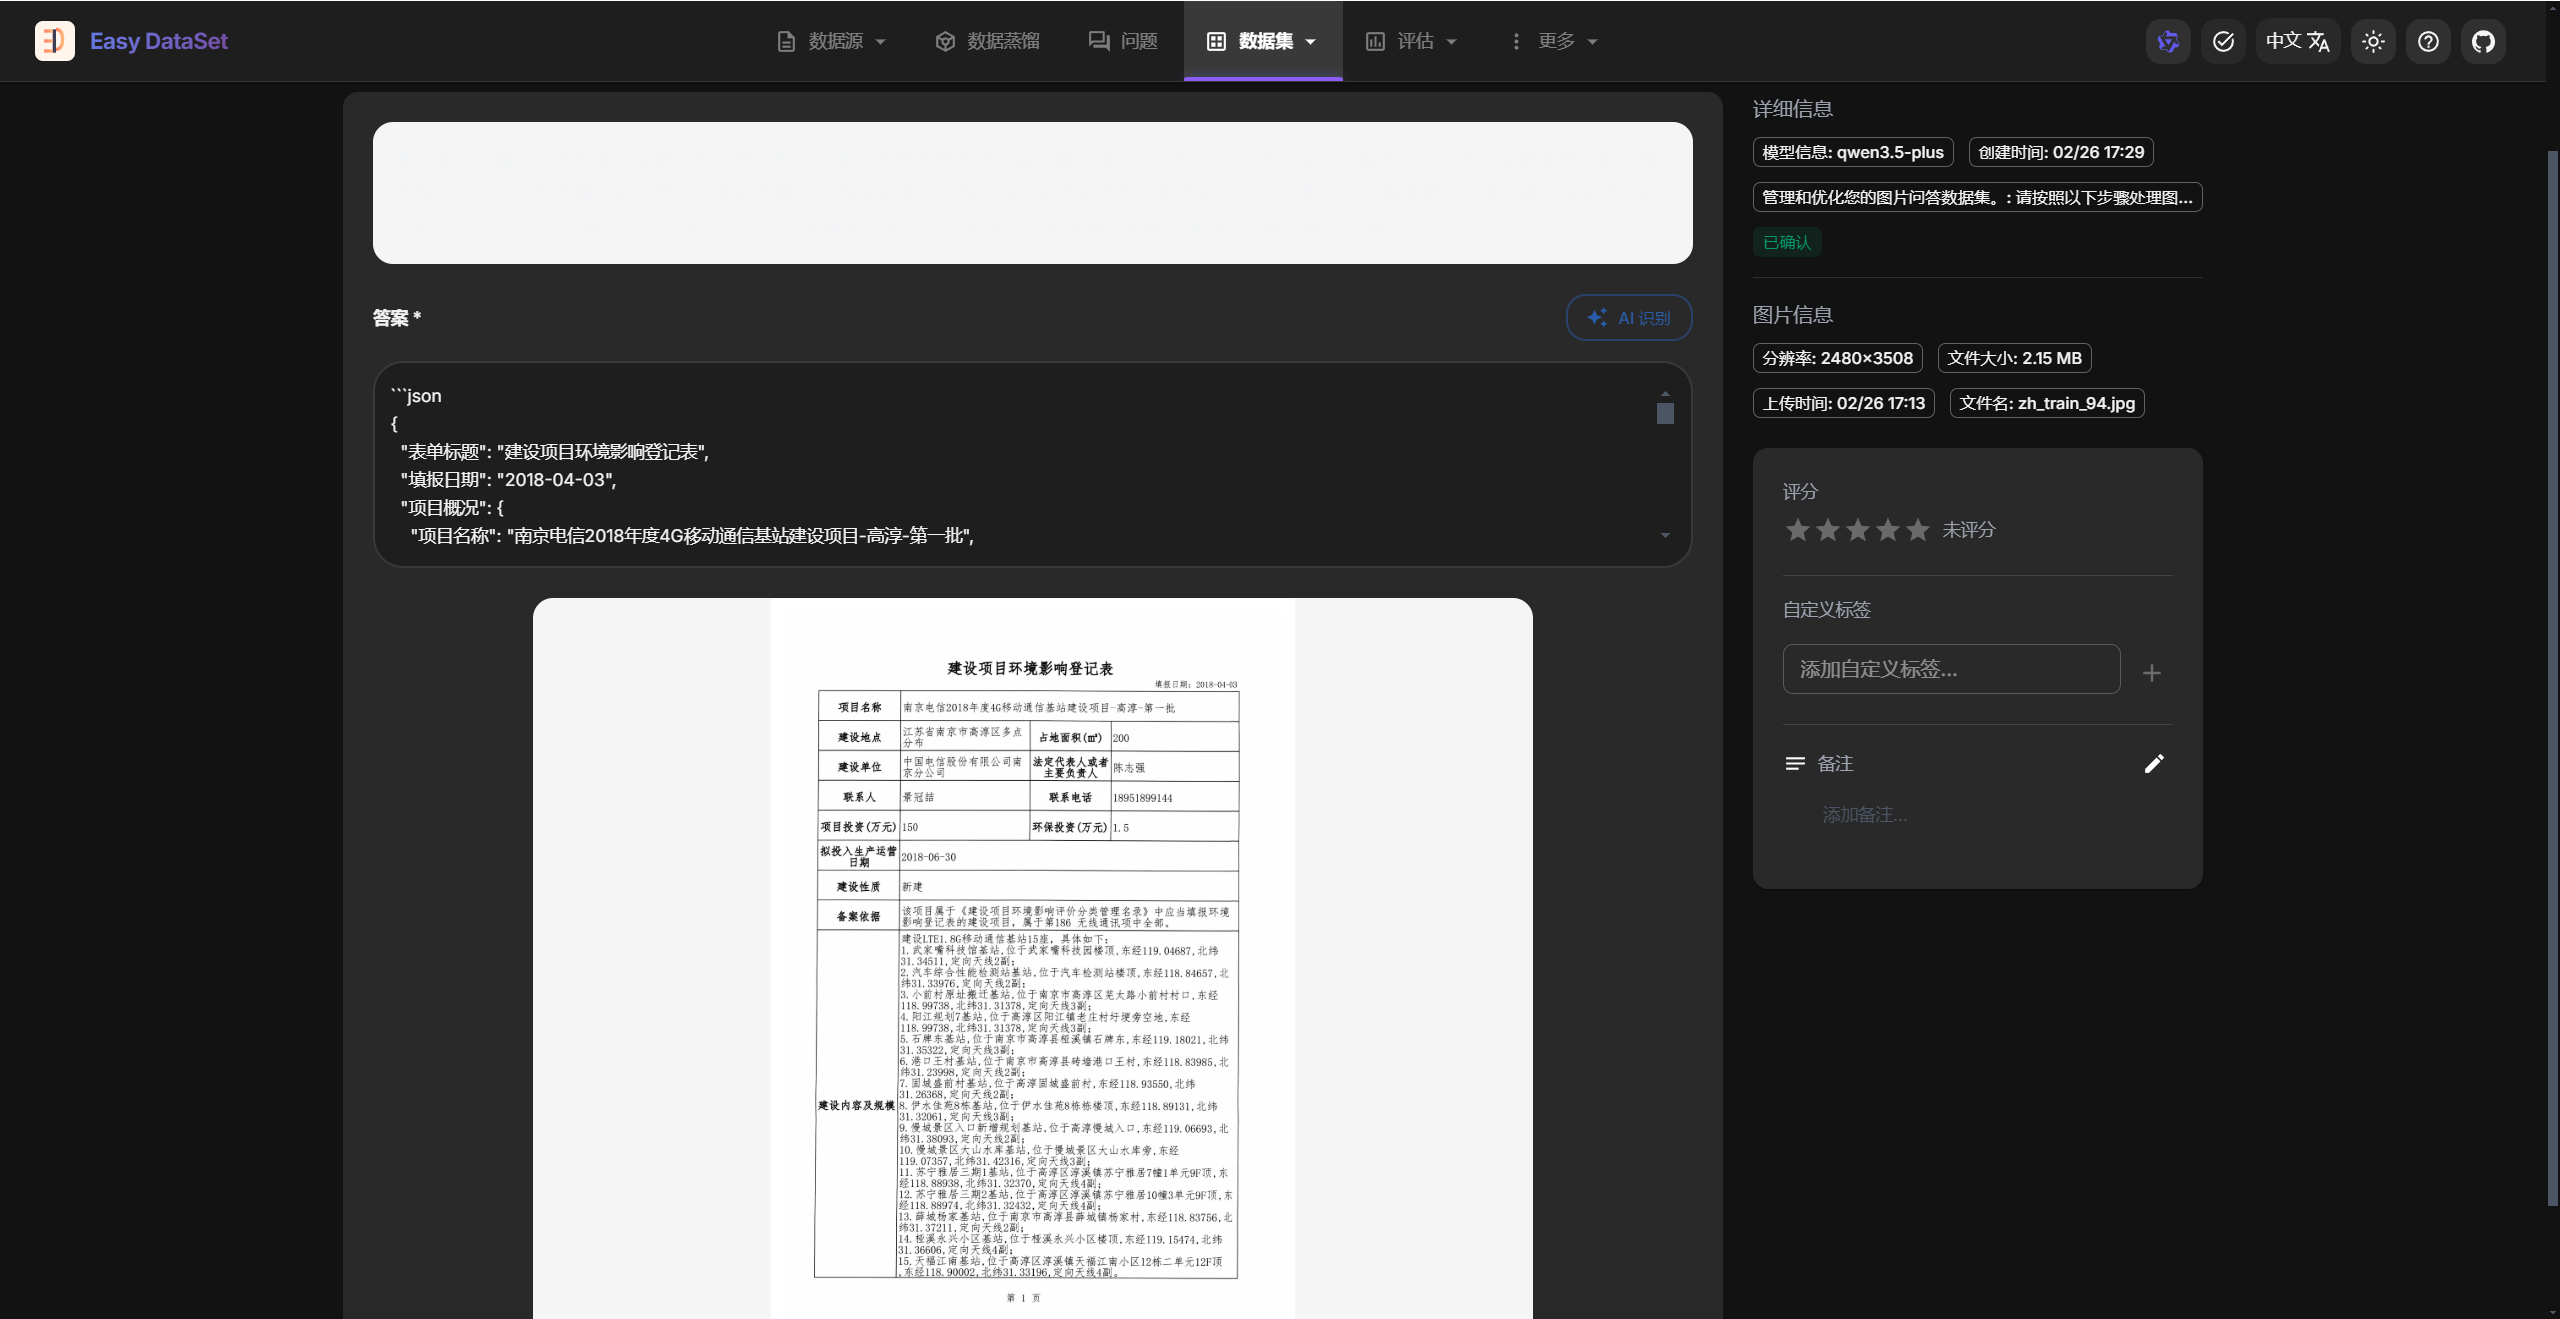The width and height of the screenshot is (2560, 1319).
Task: Expand the 评估 dropdown menu
Action: click(1411, 41)
